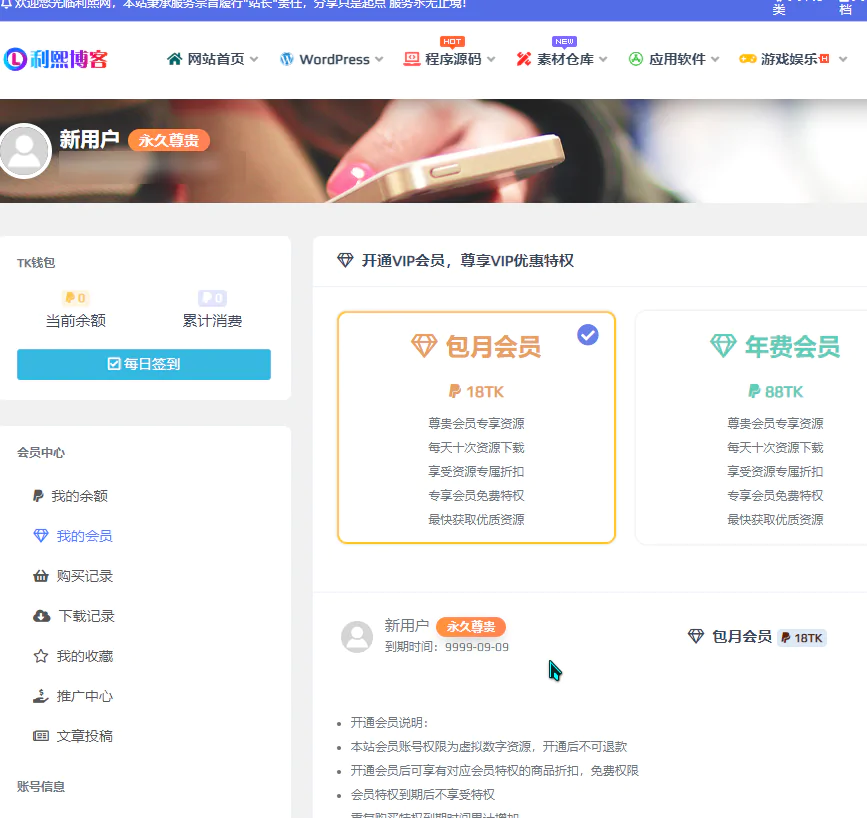The width and height of the screenshot is (867, 818).
Task: Click the 会员特权到期后不享受特权 notice line
Action: click(x=422, y=795)
